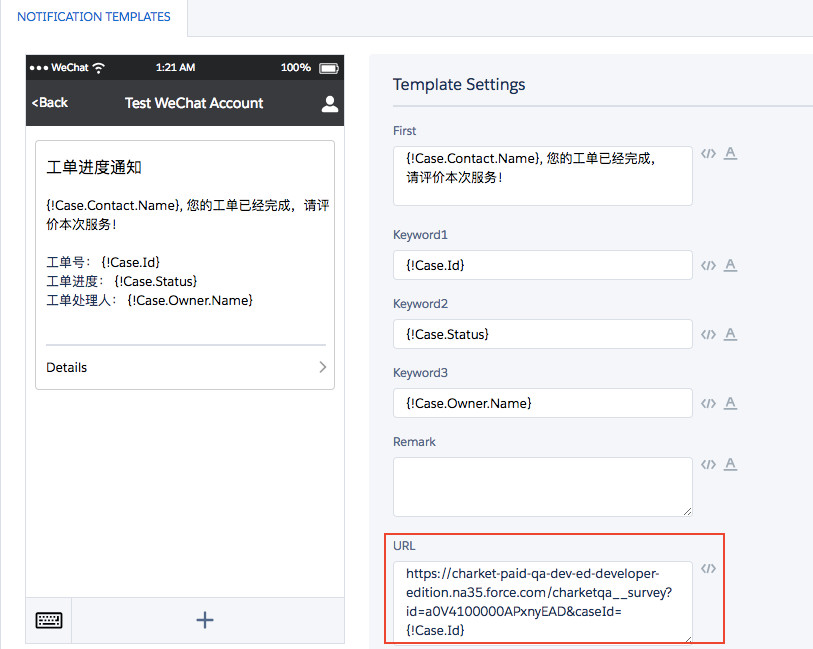813x649 pixels.
Task: Click text color icon beside Keyword1
Action: tap(730, 265)
